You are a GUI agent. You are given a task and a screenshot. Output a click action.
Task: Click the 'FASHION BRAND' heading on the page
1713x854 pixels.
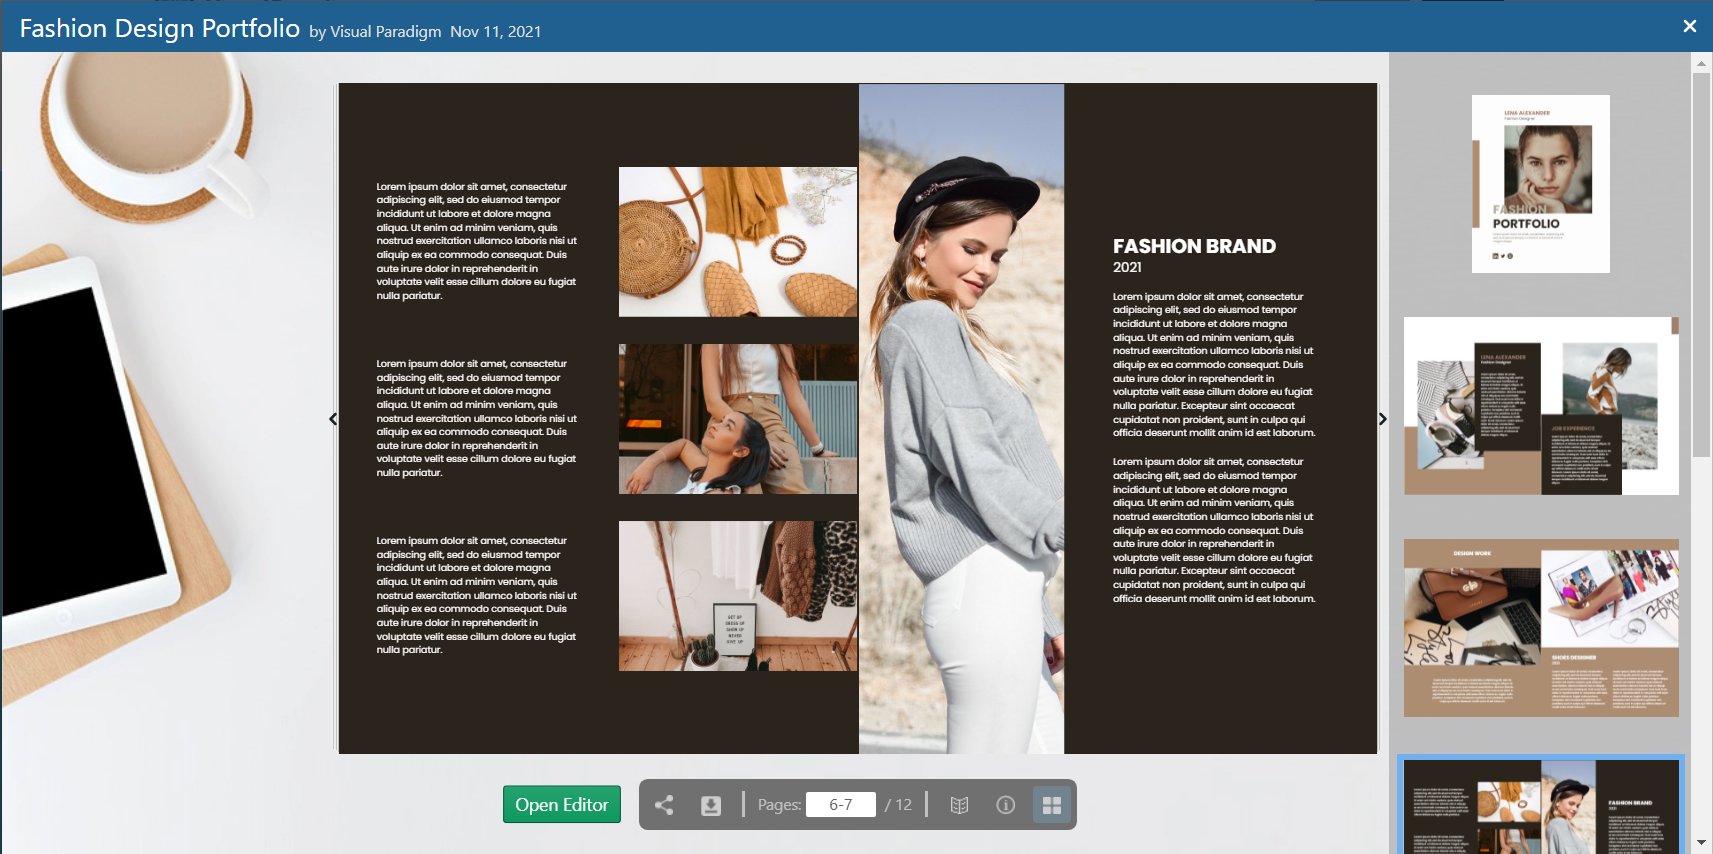pos(1194,246)
